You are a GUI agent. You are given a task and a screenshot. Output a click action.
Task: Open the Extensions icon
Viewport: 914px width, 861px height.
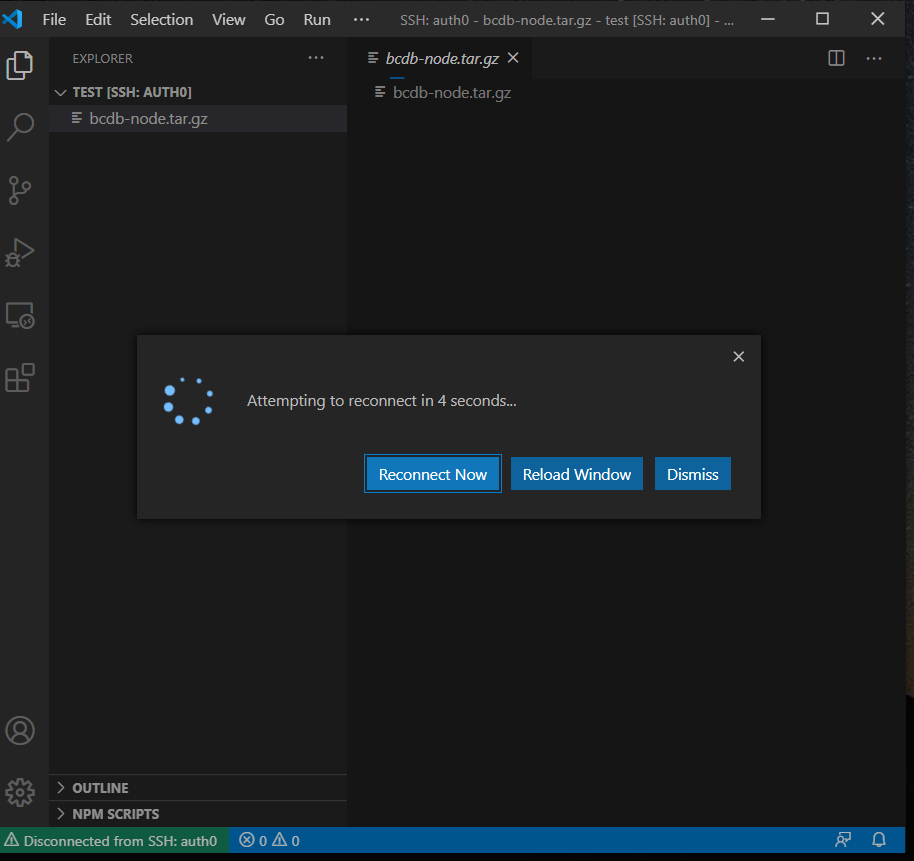click(20, 377)
